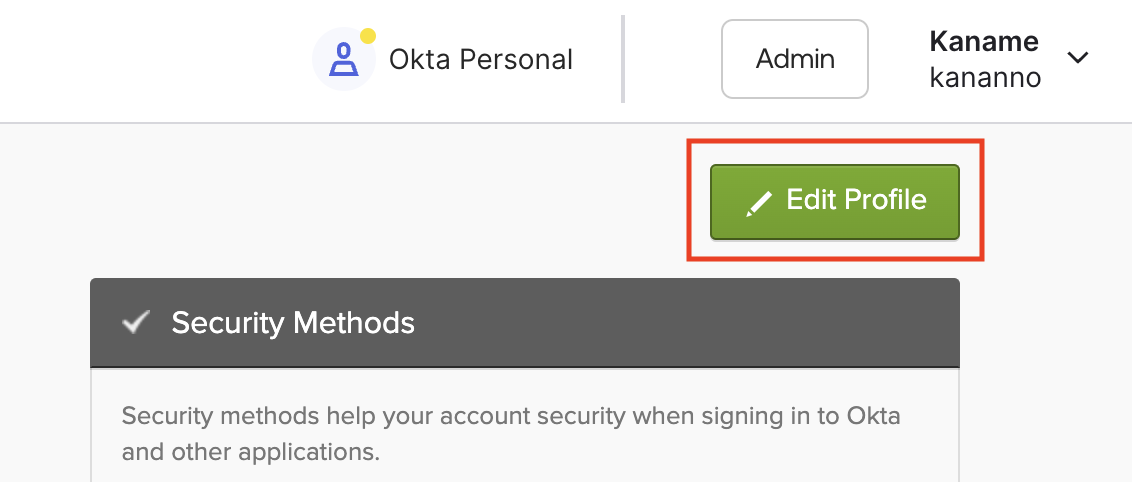Click the Edit Profile label text
This screenshot has width=1132, height=482.
click(856, 199)
